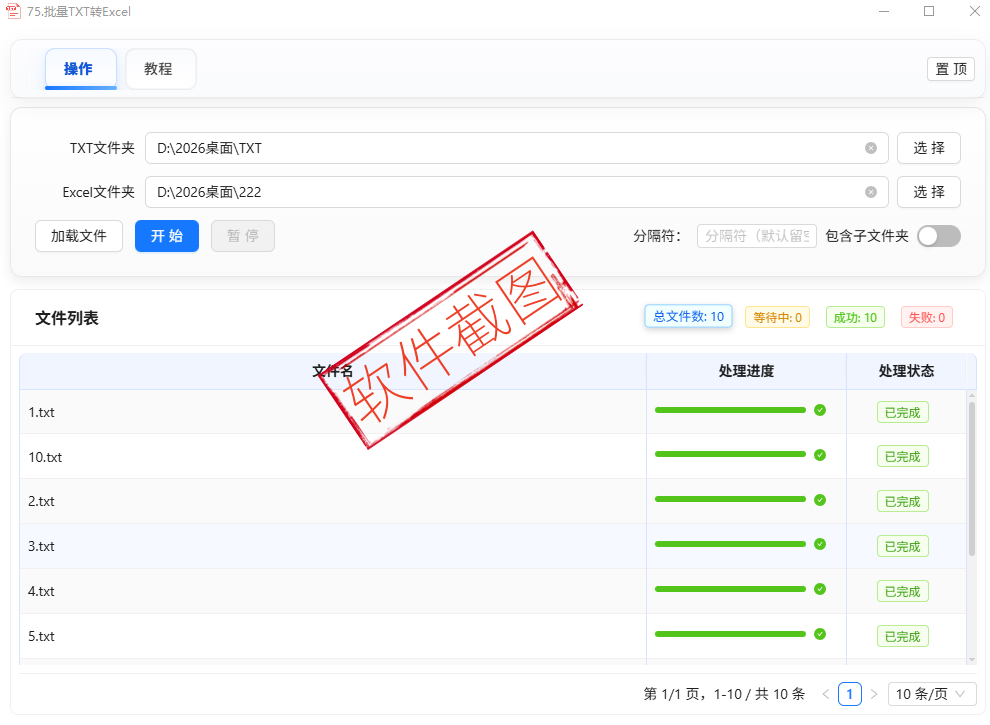Viewport: 990px width, 725px height.
Task: Click the green checkmark for 5.txt
Action: (x=820, y=634)
